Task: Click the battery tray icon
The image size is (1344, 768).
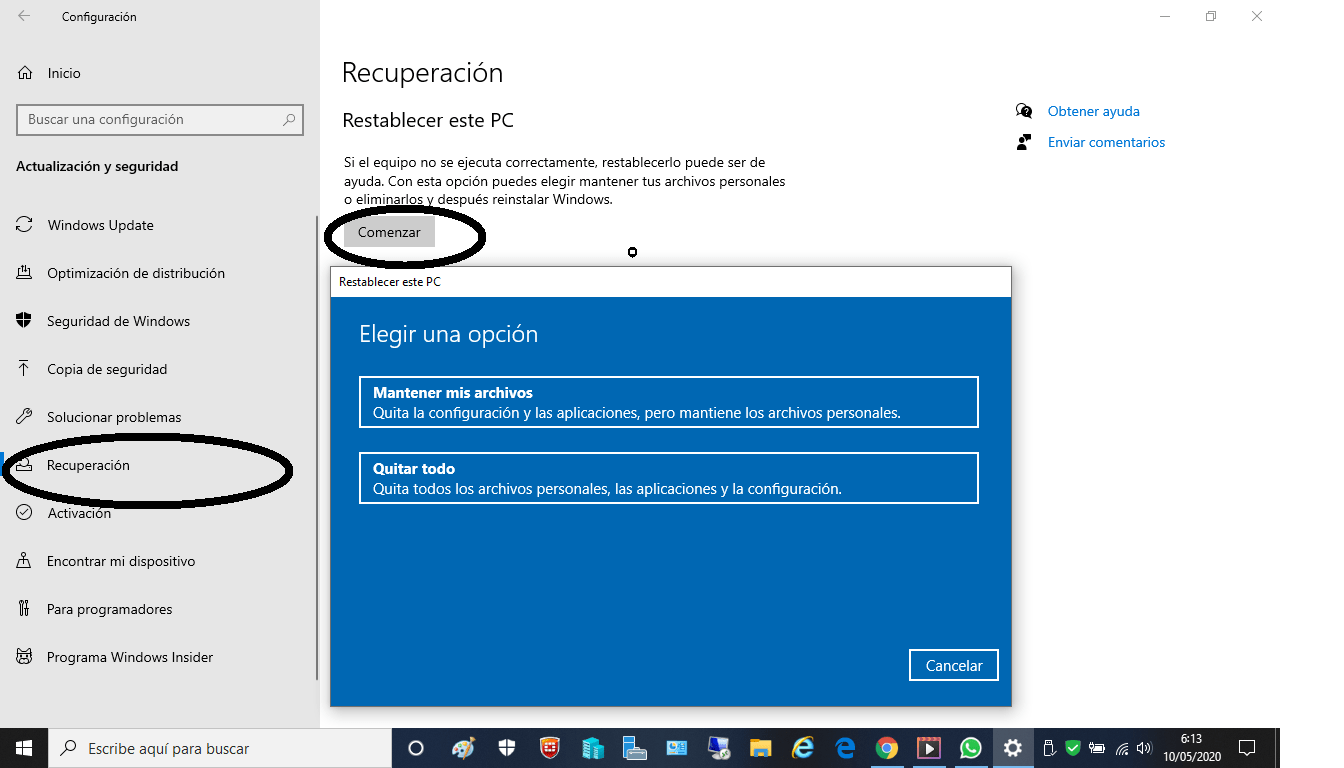Action: pyautogui.click(x=1097, y=748)
